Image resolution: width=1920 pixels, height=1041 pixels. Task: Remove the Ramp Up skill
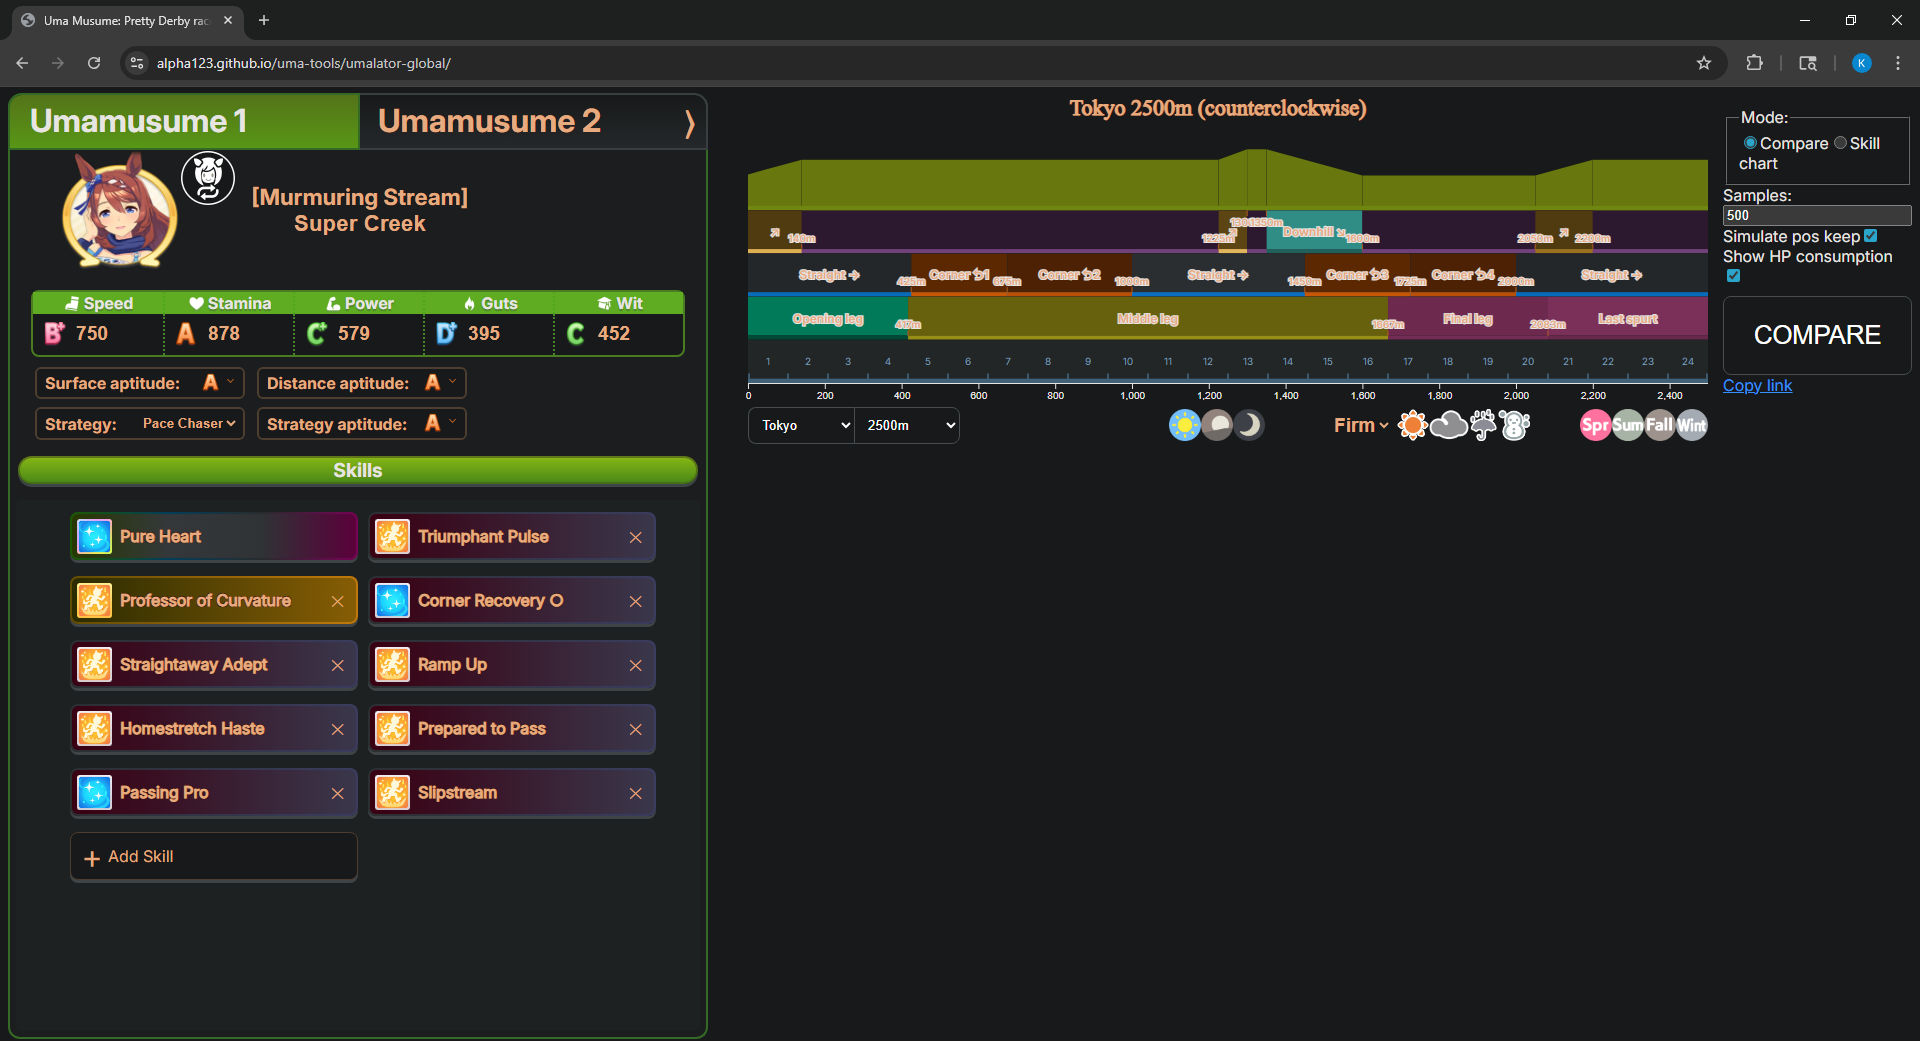click(x=635, y=666)
